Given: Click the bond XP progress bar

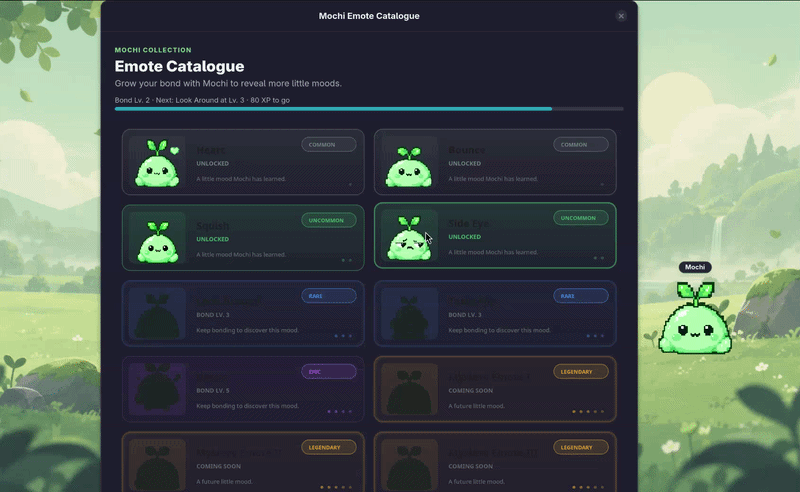Looking at the screenshot, I should pos(369,109).
